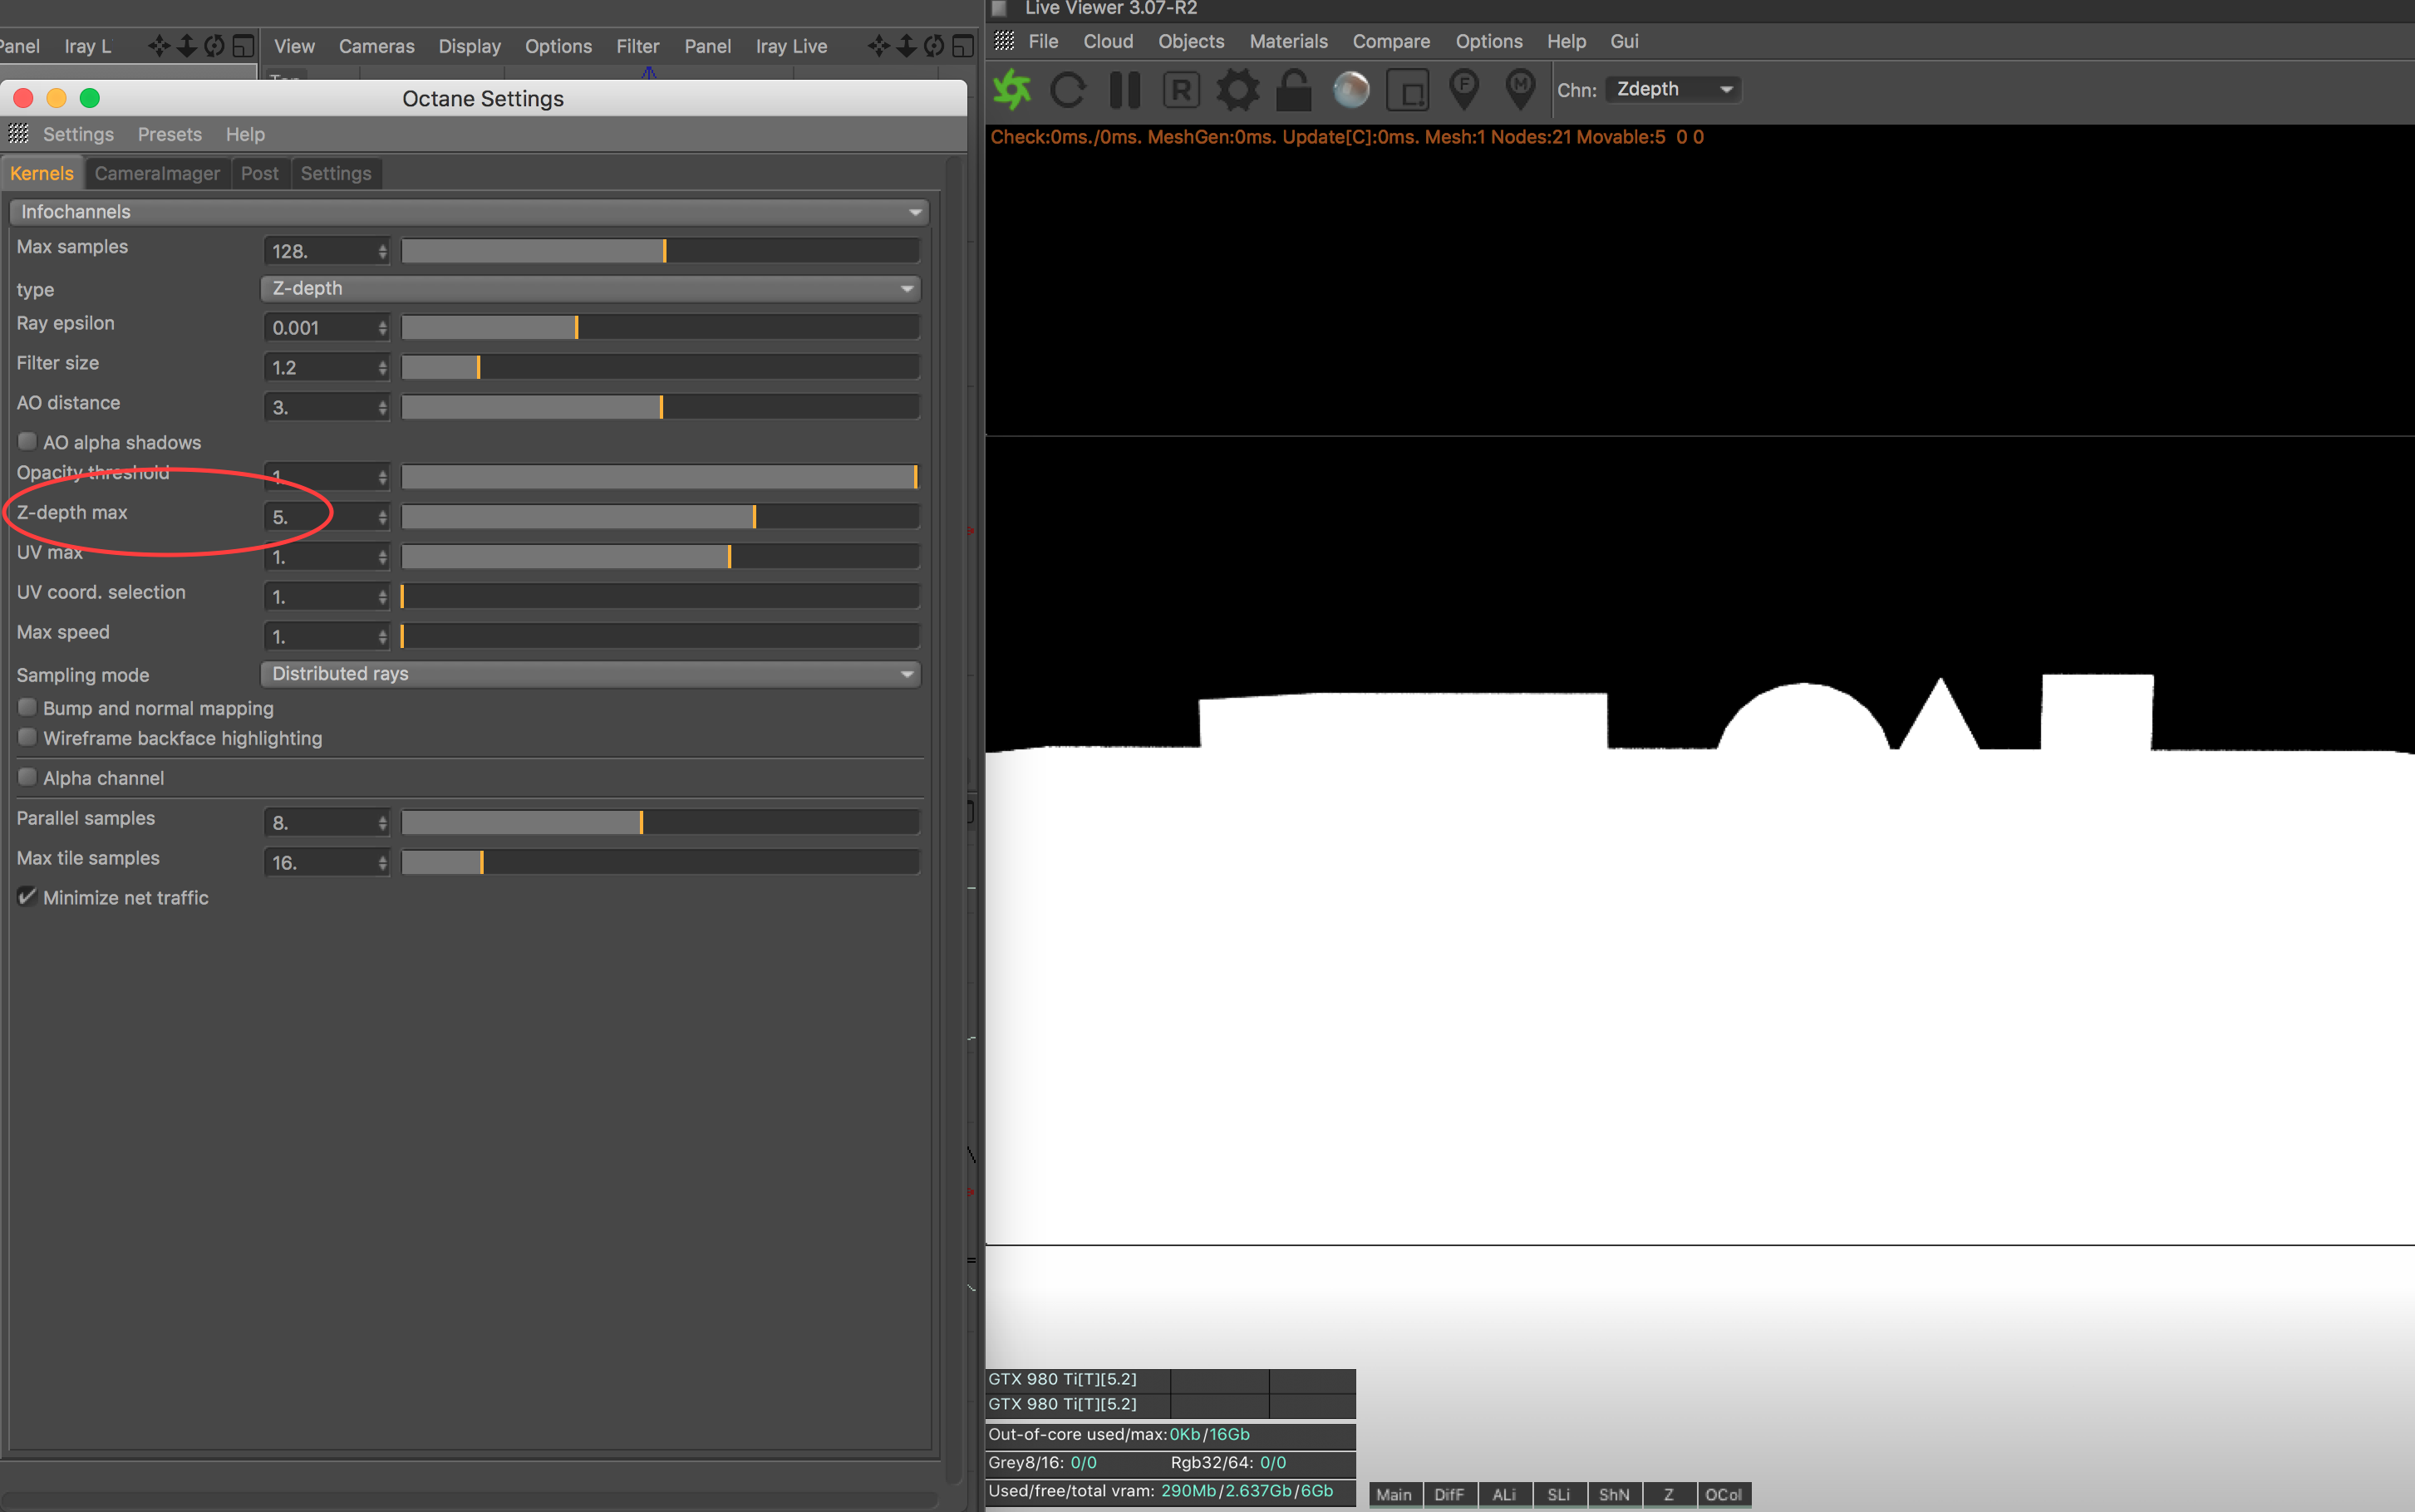
Task: Switch to the CameraImager tab
Action: (157, 174)
